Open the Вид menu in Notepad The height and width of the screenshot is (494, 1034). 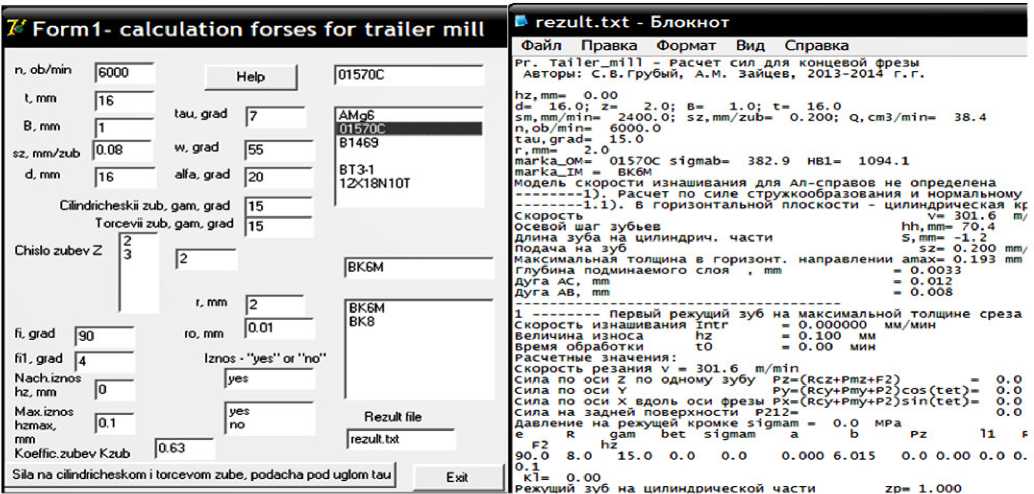[750, 46]
